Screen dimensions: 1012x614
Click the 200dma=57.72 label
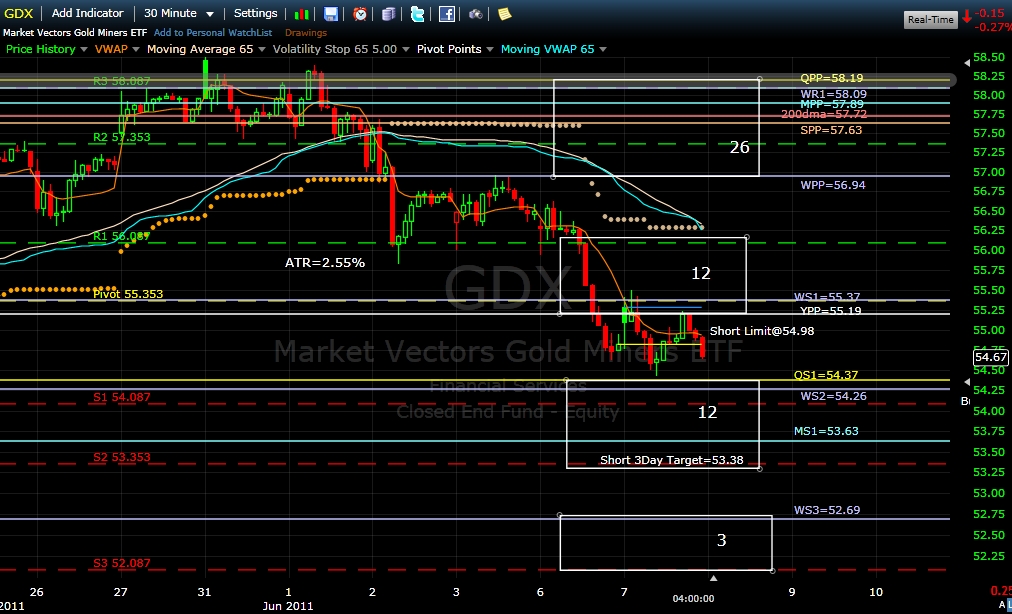[824, 114]
